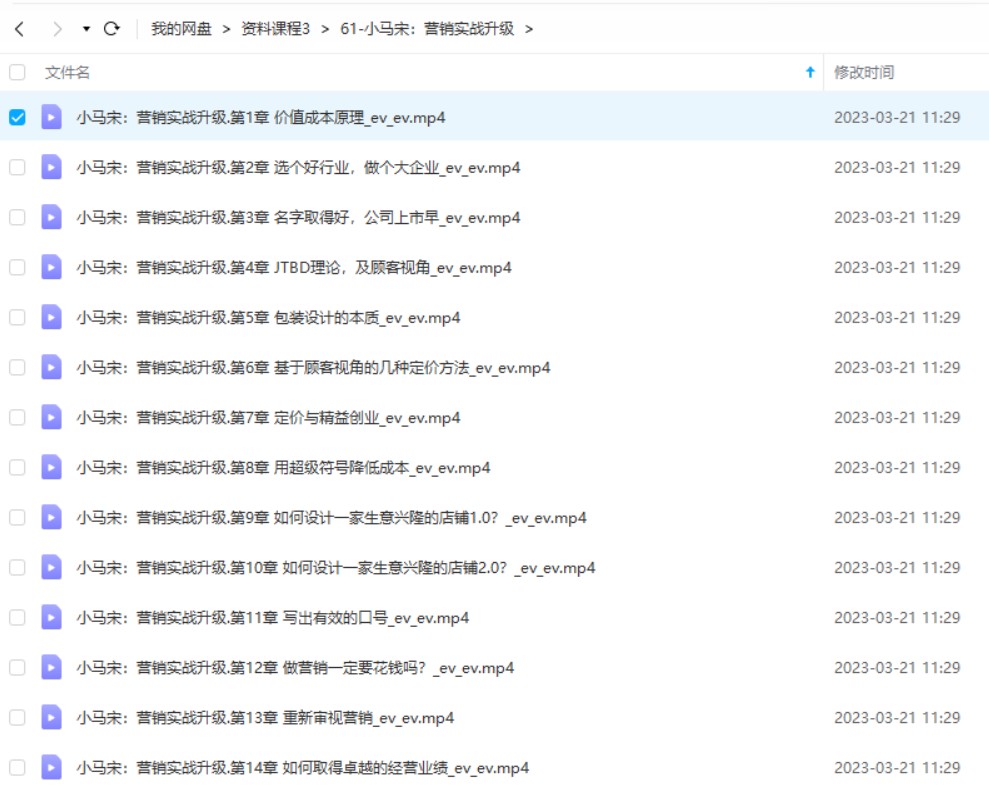Click video icon for 第5章 包装设计的本质
The width and height of the screenshot is (989, 801).
[51, 317]
